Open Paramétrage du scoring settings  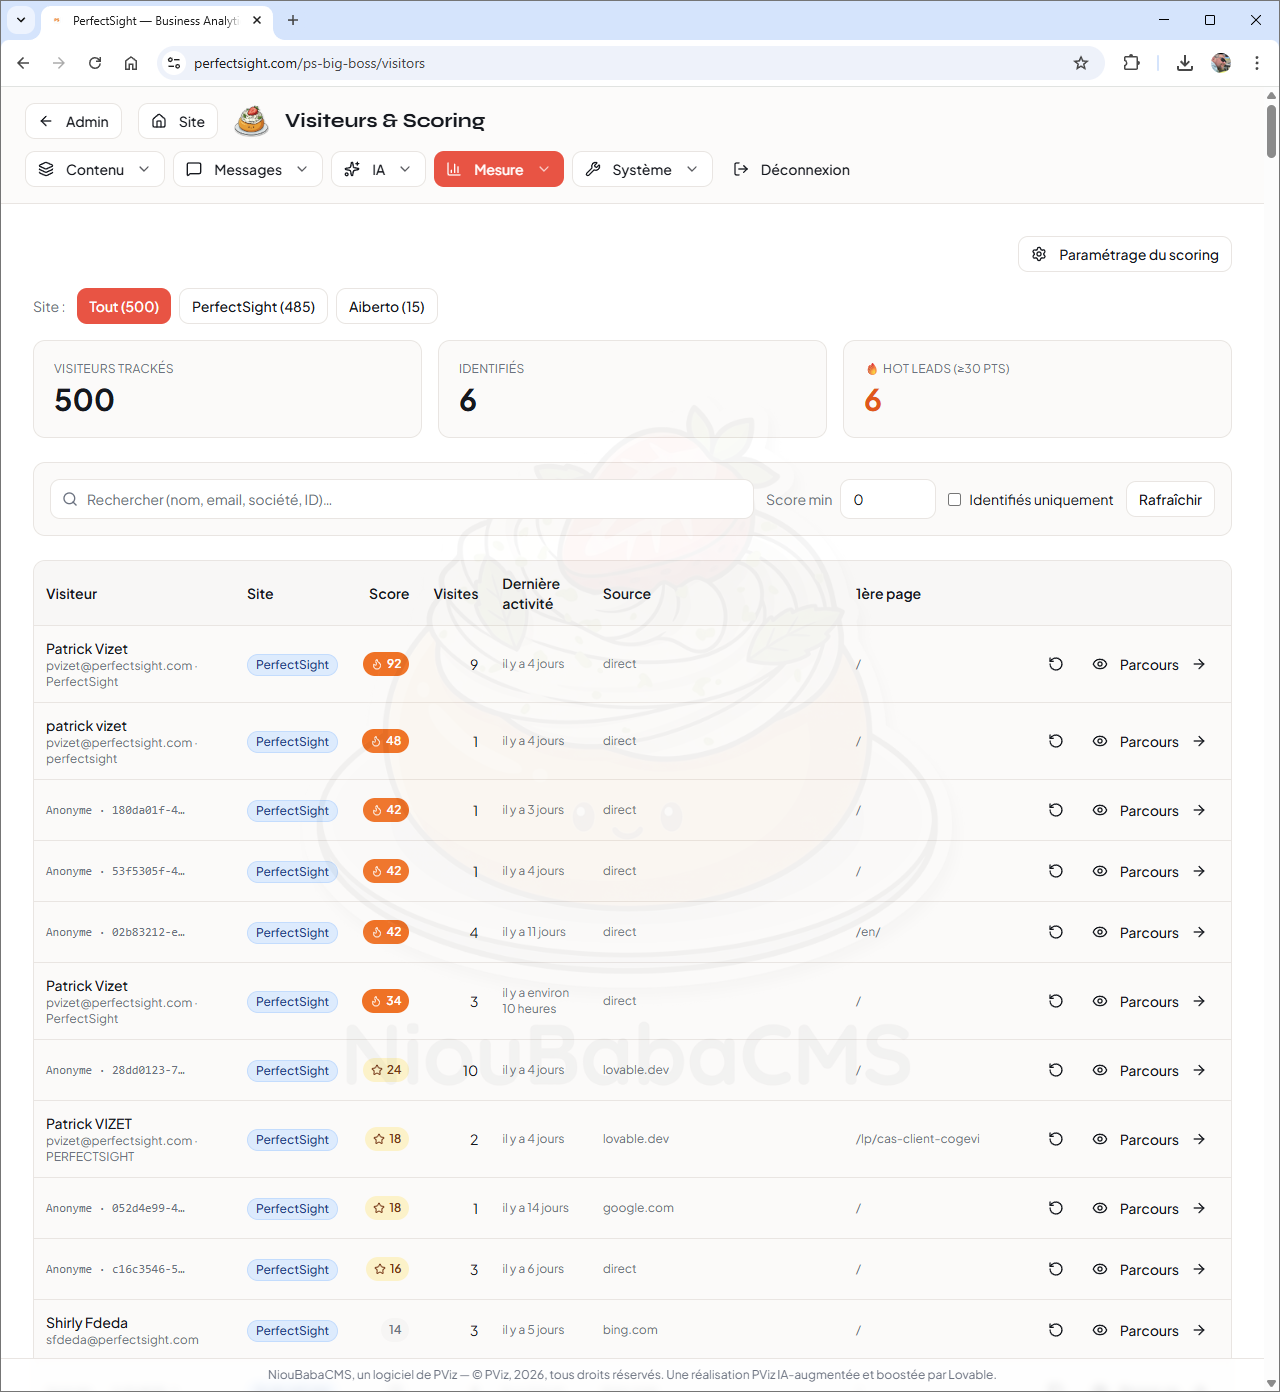pyautogui.click(x=1125, y=254)
